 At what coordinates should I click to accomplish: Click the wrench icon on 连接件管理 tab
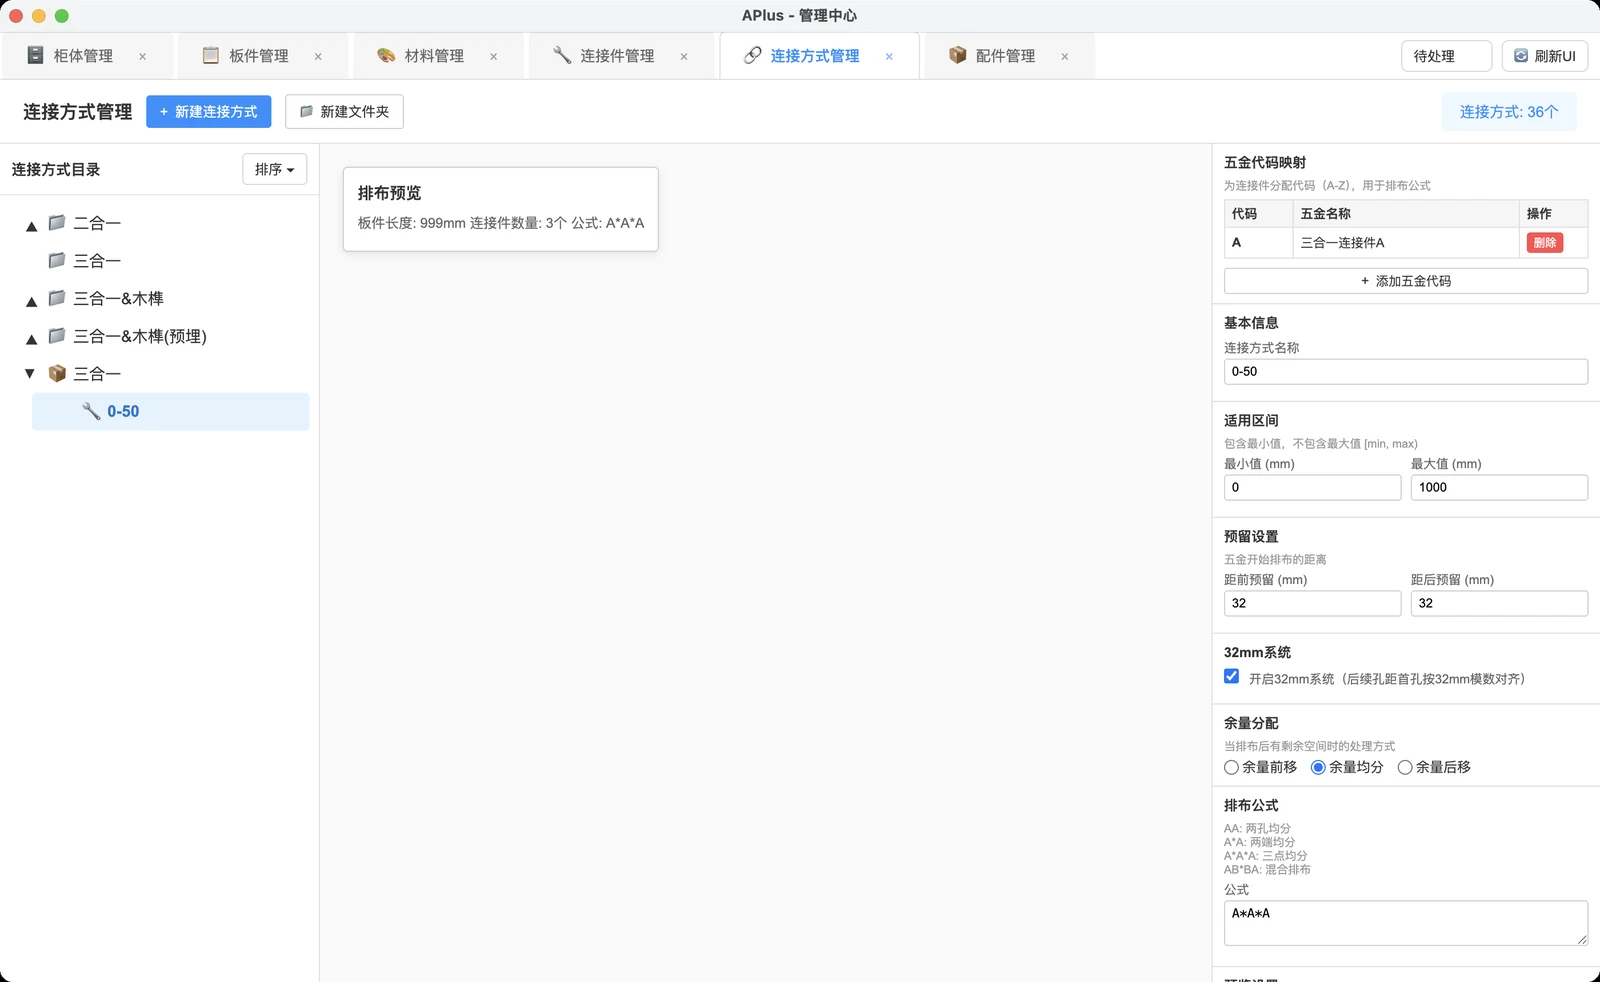click(562, 55)
